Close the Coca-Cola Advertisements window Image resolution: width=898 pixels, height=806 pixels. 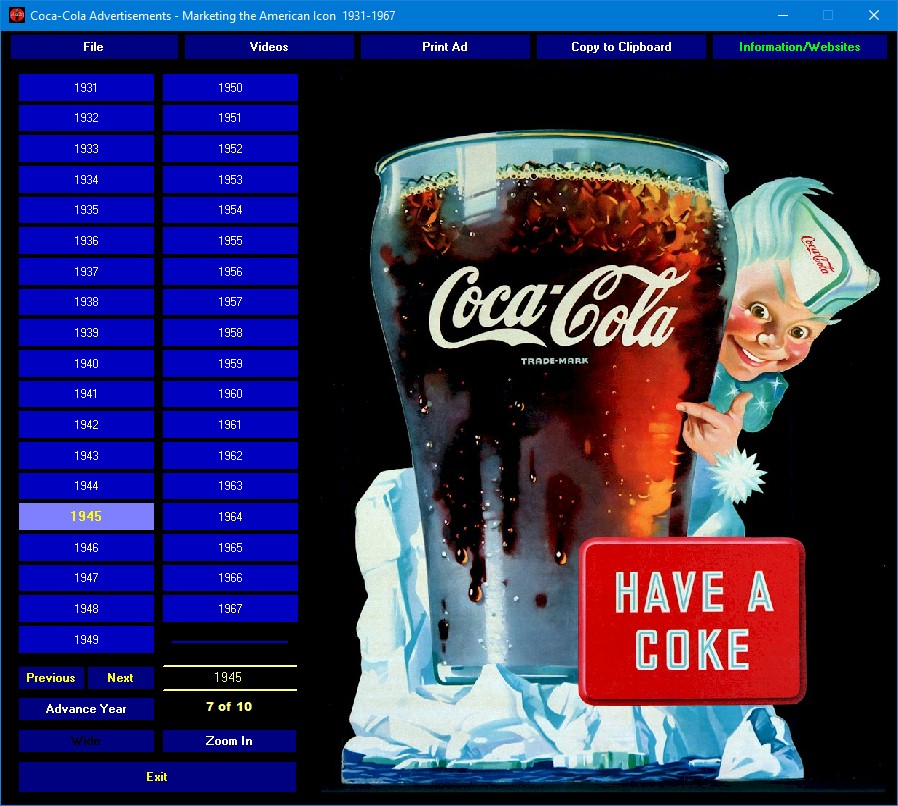pos(874,15)
